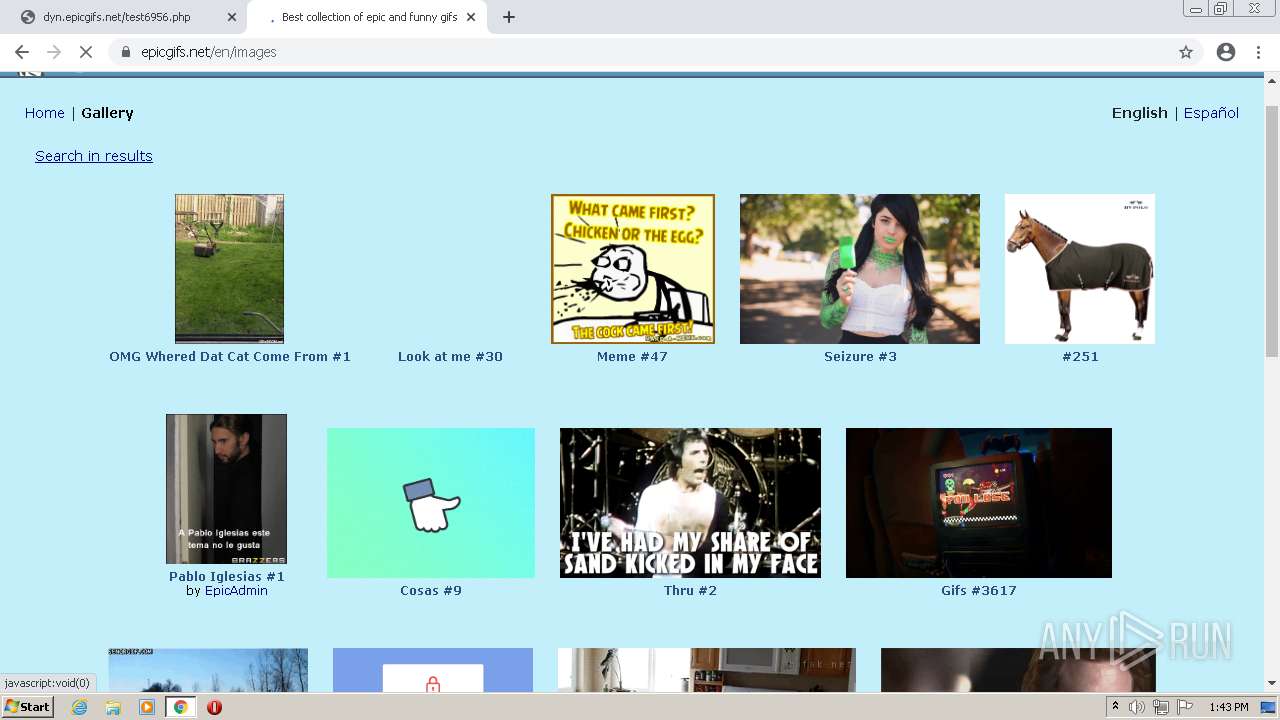Viewport: 1280px width, 720px height.
Task: Open the sand kicked in my face thumbnail
Action: [690, 503]
